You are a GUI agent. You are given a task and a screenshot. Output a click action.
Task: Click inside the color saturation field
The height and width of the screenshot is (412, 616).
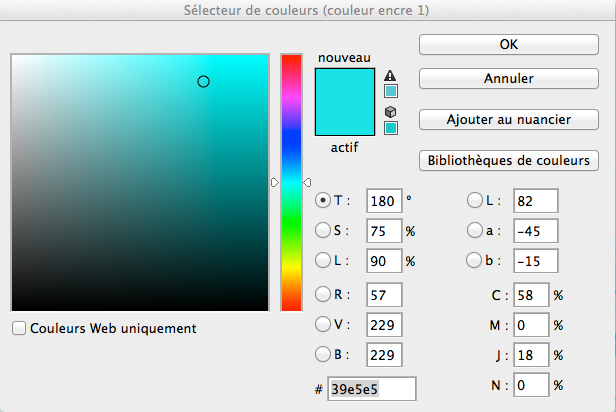pos(140,182)
